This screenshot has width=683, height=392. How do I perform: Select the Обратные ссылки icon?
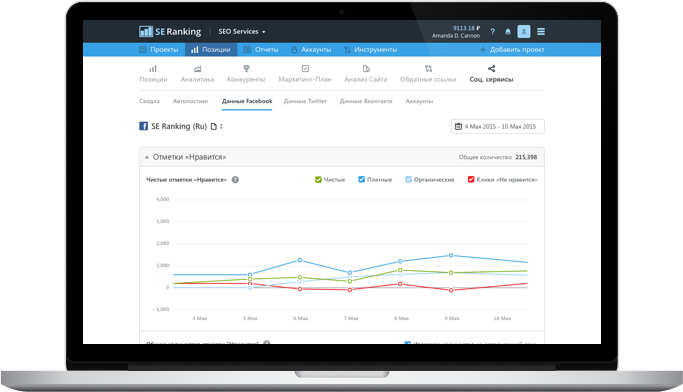coord(428,68)
